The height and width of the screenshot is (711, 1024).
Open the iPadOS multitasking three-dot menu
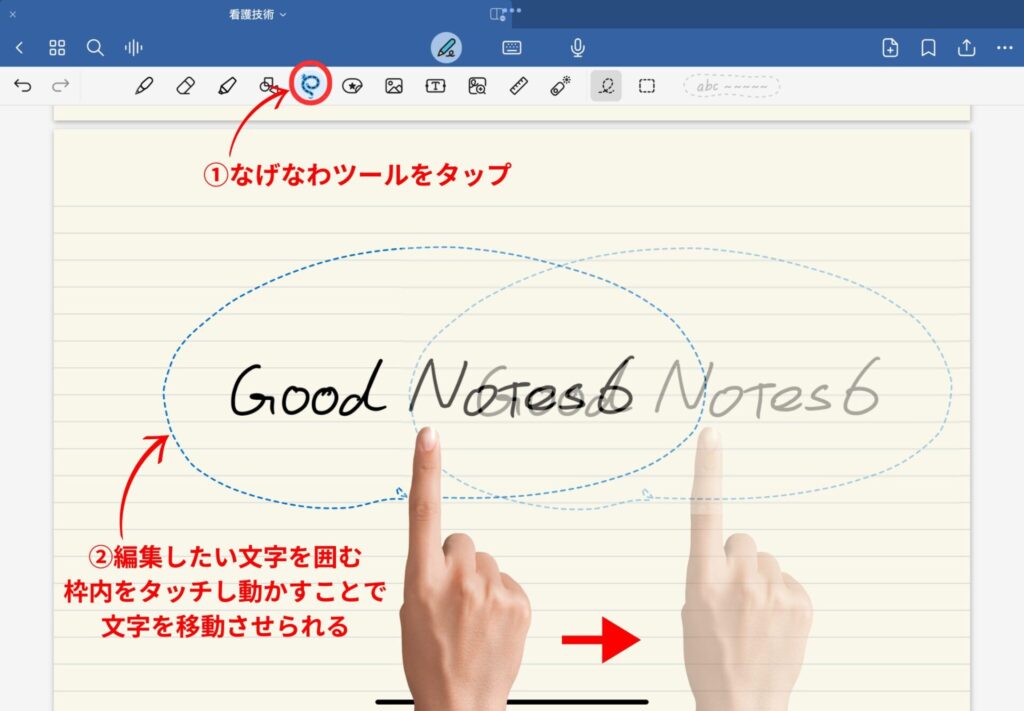coord(512,10)
